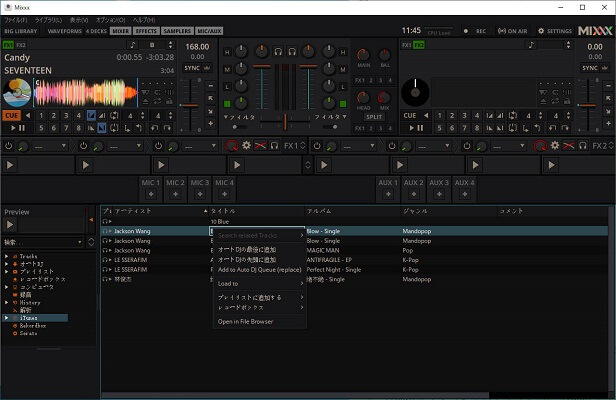Image resolution: width=616 pixels, height=400 pixels.
Task: Click the MAIN volume knob
Action: point(363,55)
